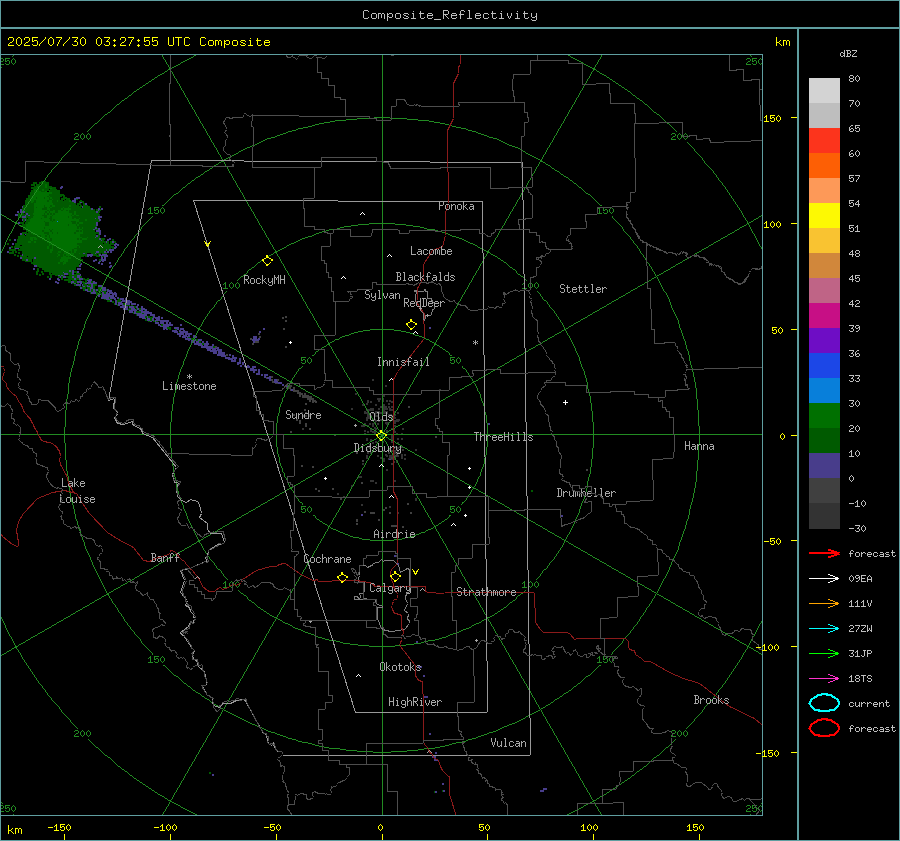Click the Innisfail label
Viewport: 900px width, 841px height.
pos(403,362)
